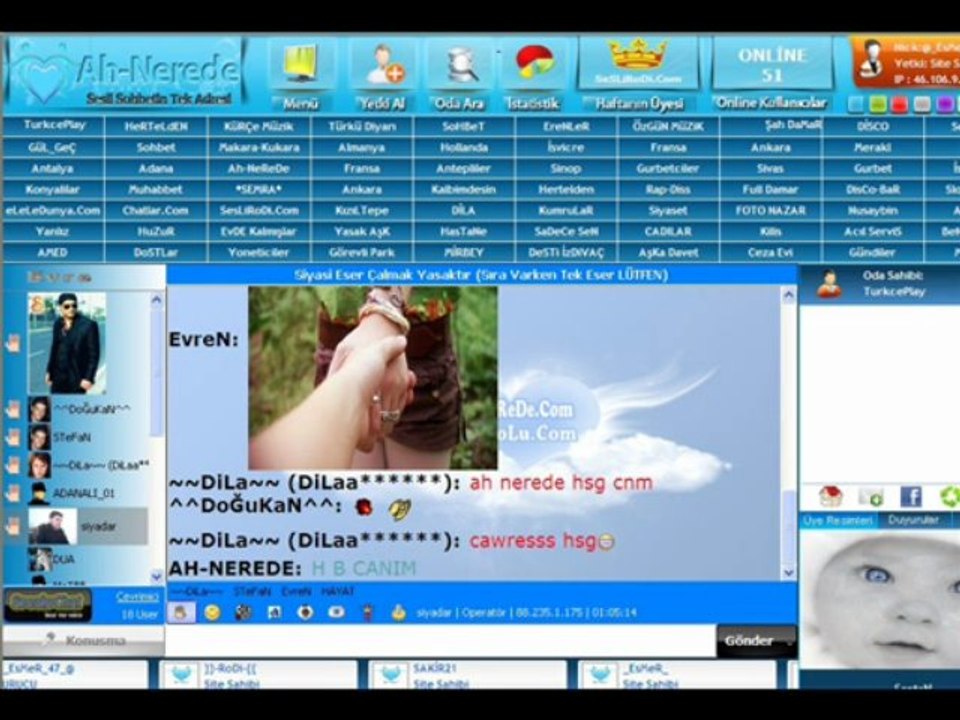Click into the chat message input field

(440, 640)
